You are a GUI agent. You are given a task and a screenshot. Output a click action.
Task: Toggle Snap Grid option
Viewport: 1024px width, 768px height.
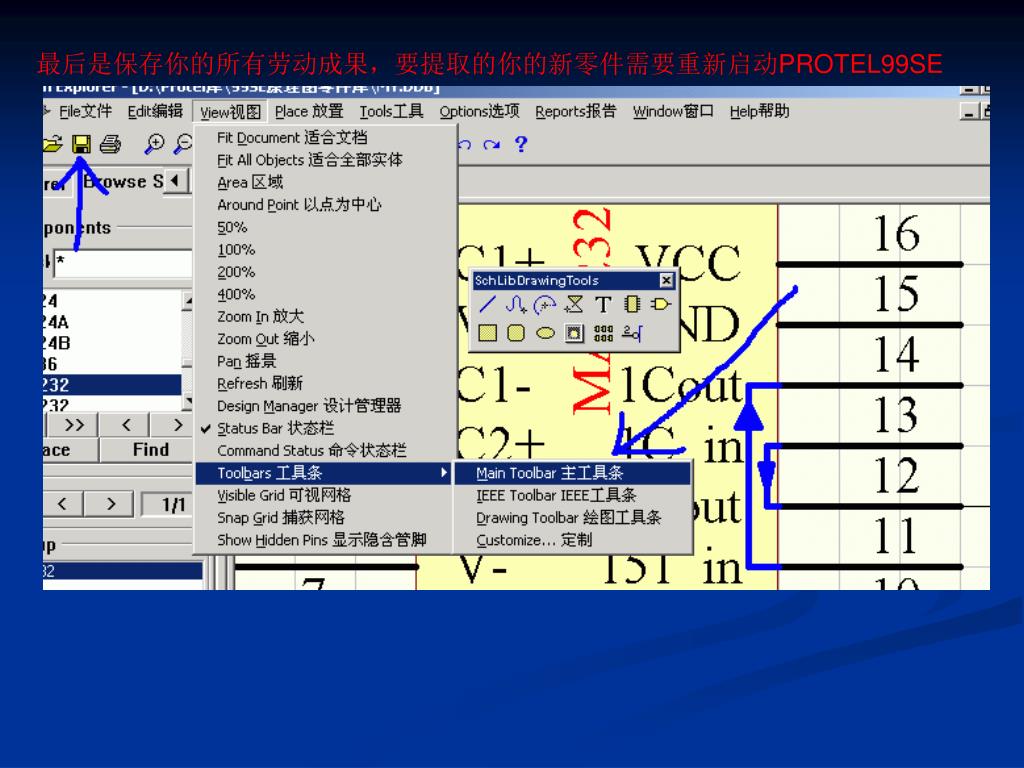point(325,518)
